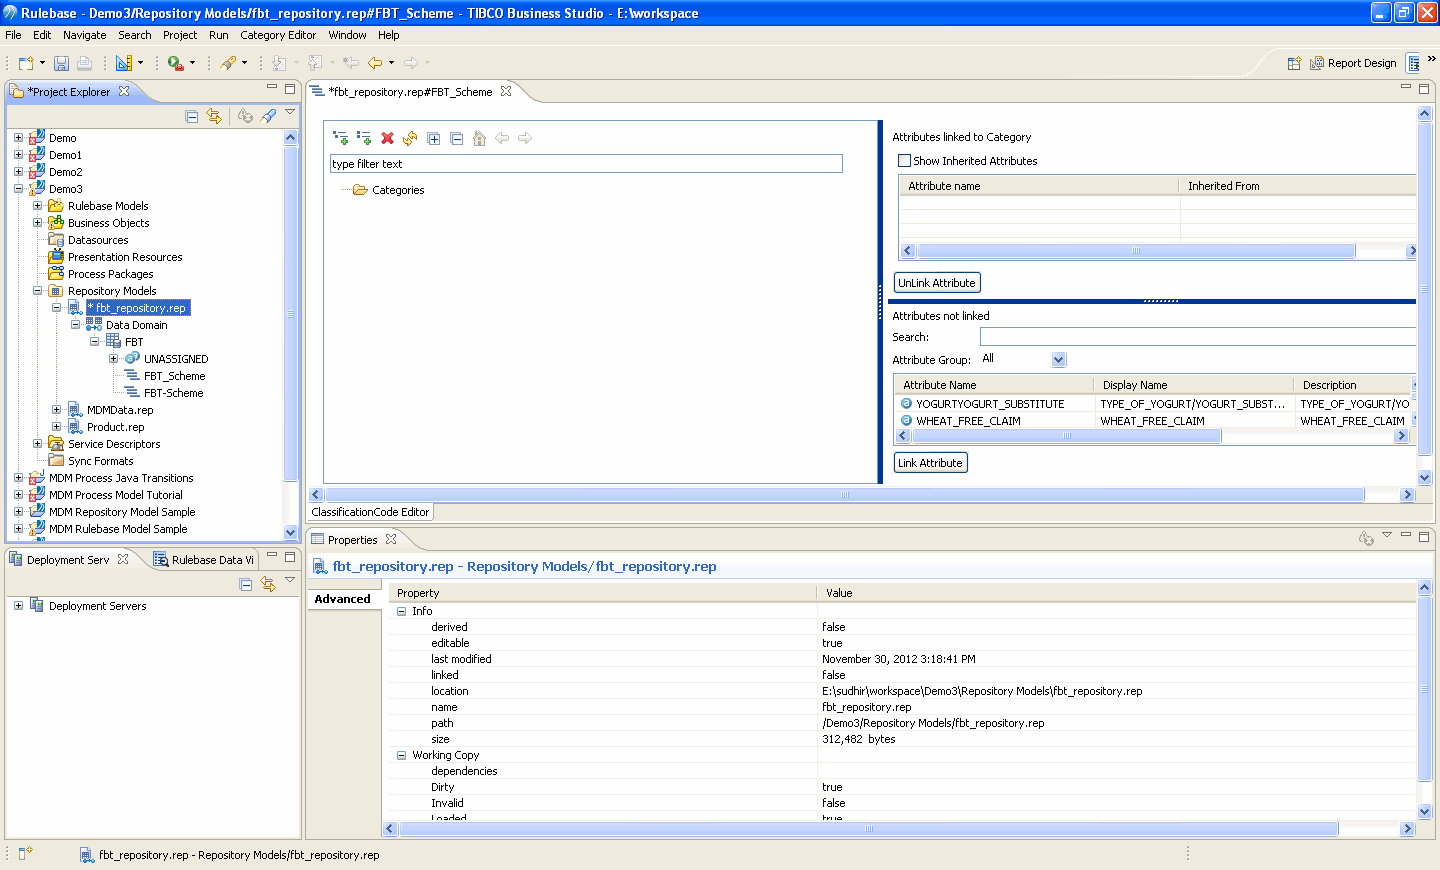Open Project Explorer view menu triangle
The width and height of the screenshot is (1440, 870).
[290, 112]
